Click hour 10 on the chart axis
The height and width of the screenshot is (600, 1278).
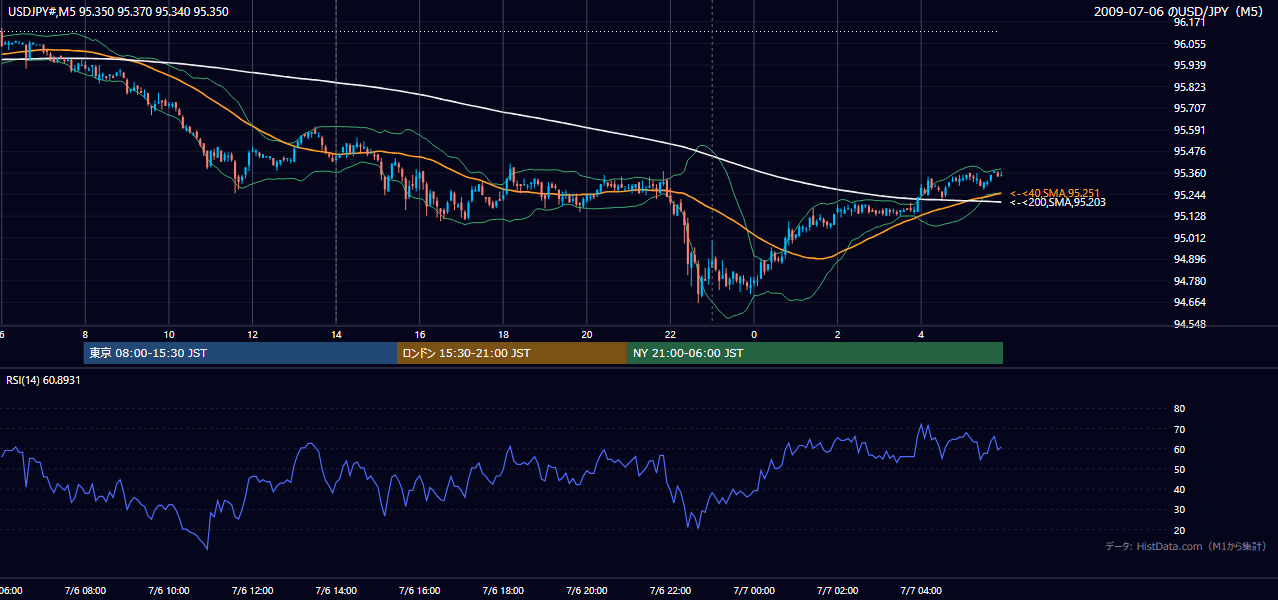click(x=169, y=335)
